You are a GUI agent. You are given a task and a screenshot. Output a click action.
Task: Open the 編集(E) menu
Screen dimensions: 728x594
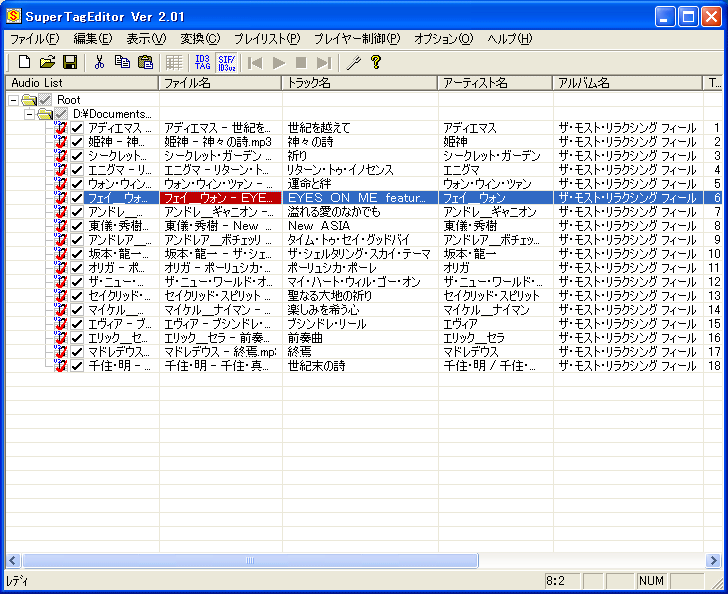[x=93, y=39]
